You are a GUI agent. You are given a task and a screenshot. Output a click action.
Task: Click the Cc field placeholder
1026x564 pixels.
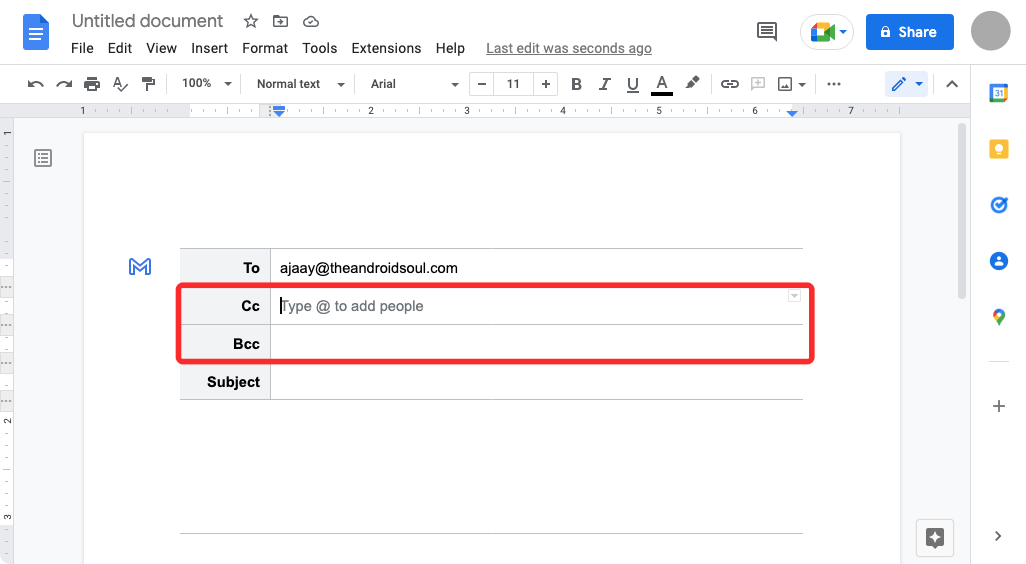[352, 306]
